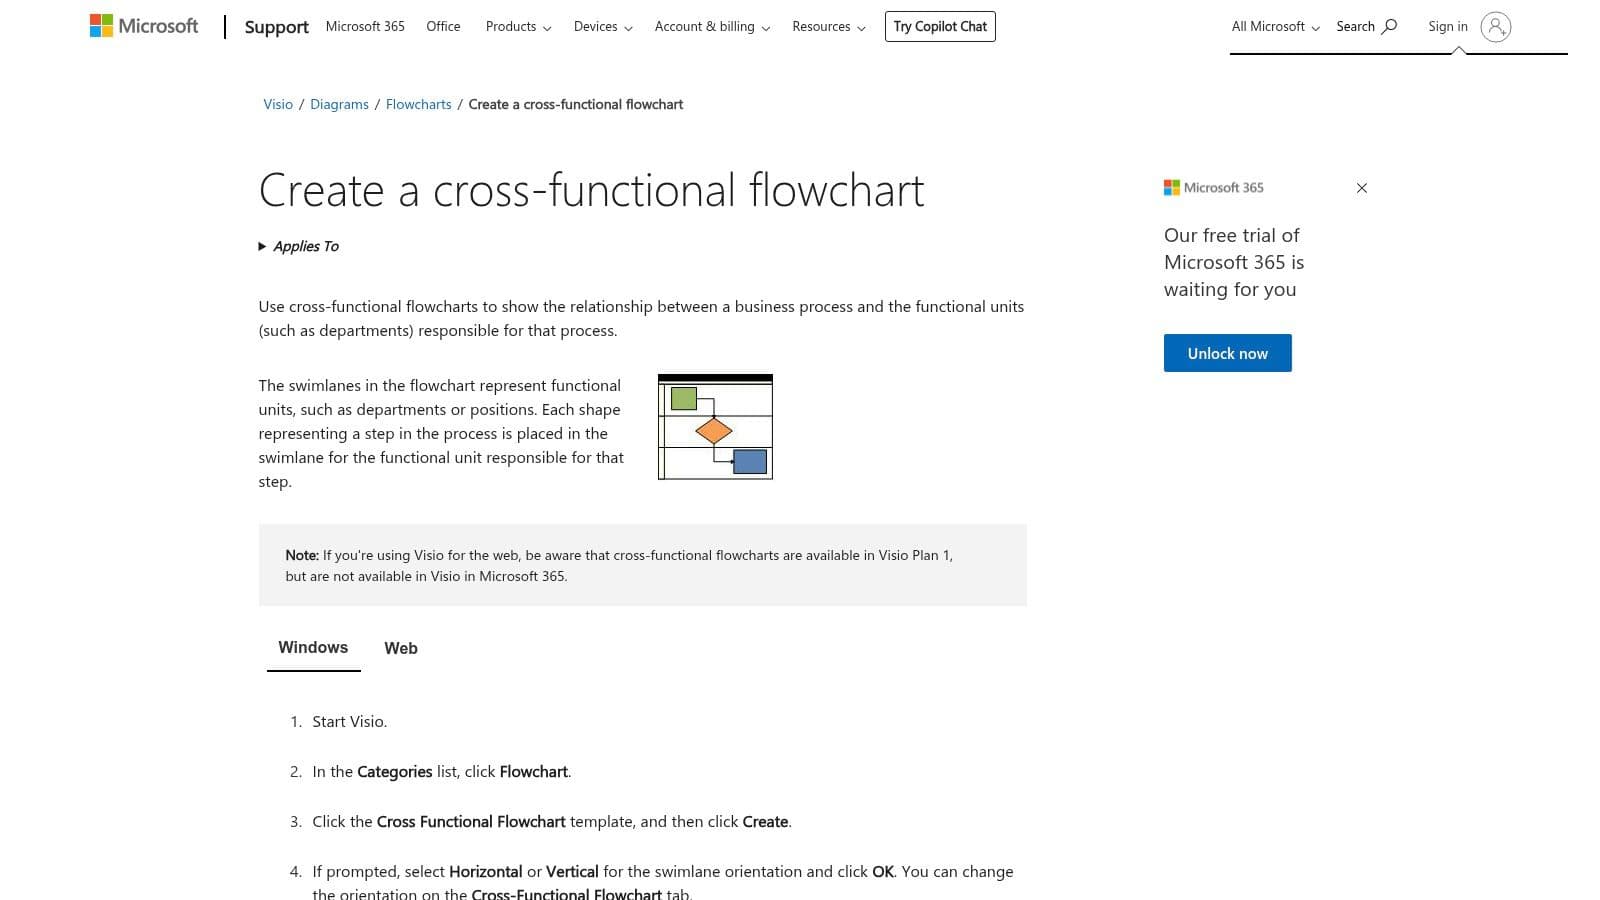Open the All Microsoft dropdown
Image resolution: width=1600 pixels, height=900 pixels.
[x=1275, y=27]
